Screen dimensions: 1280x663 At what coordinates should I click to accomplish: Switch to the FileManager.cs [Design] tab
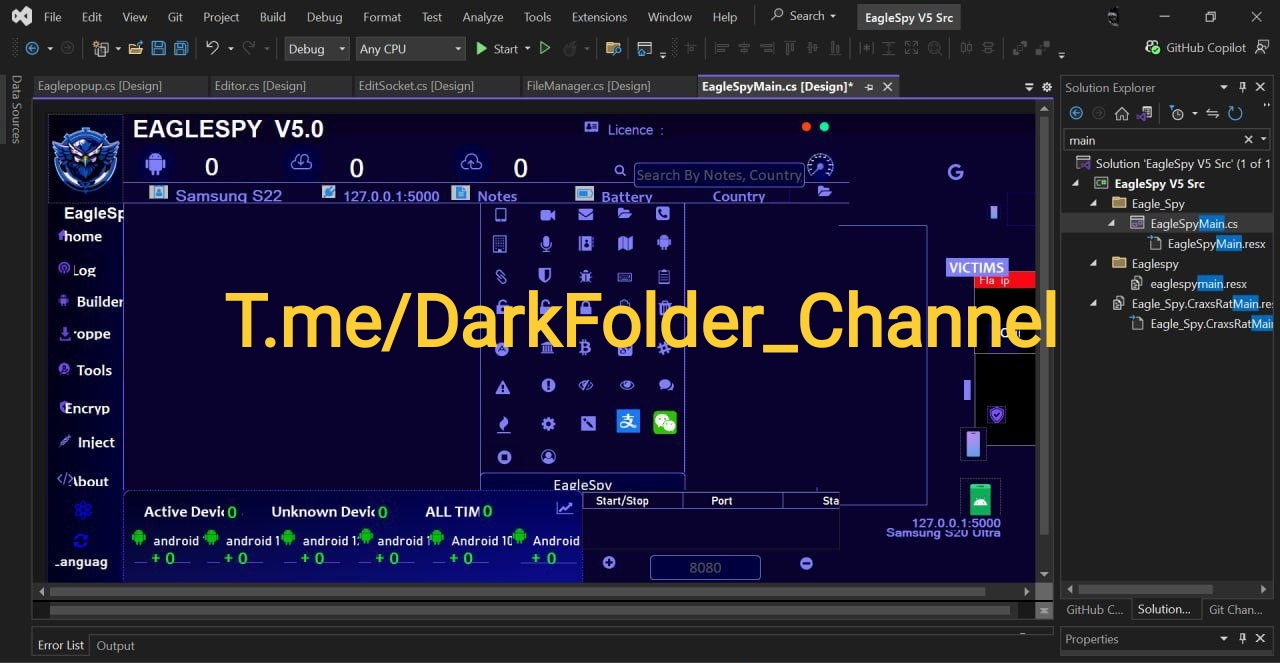[588, 86]
